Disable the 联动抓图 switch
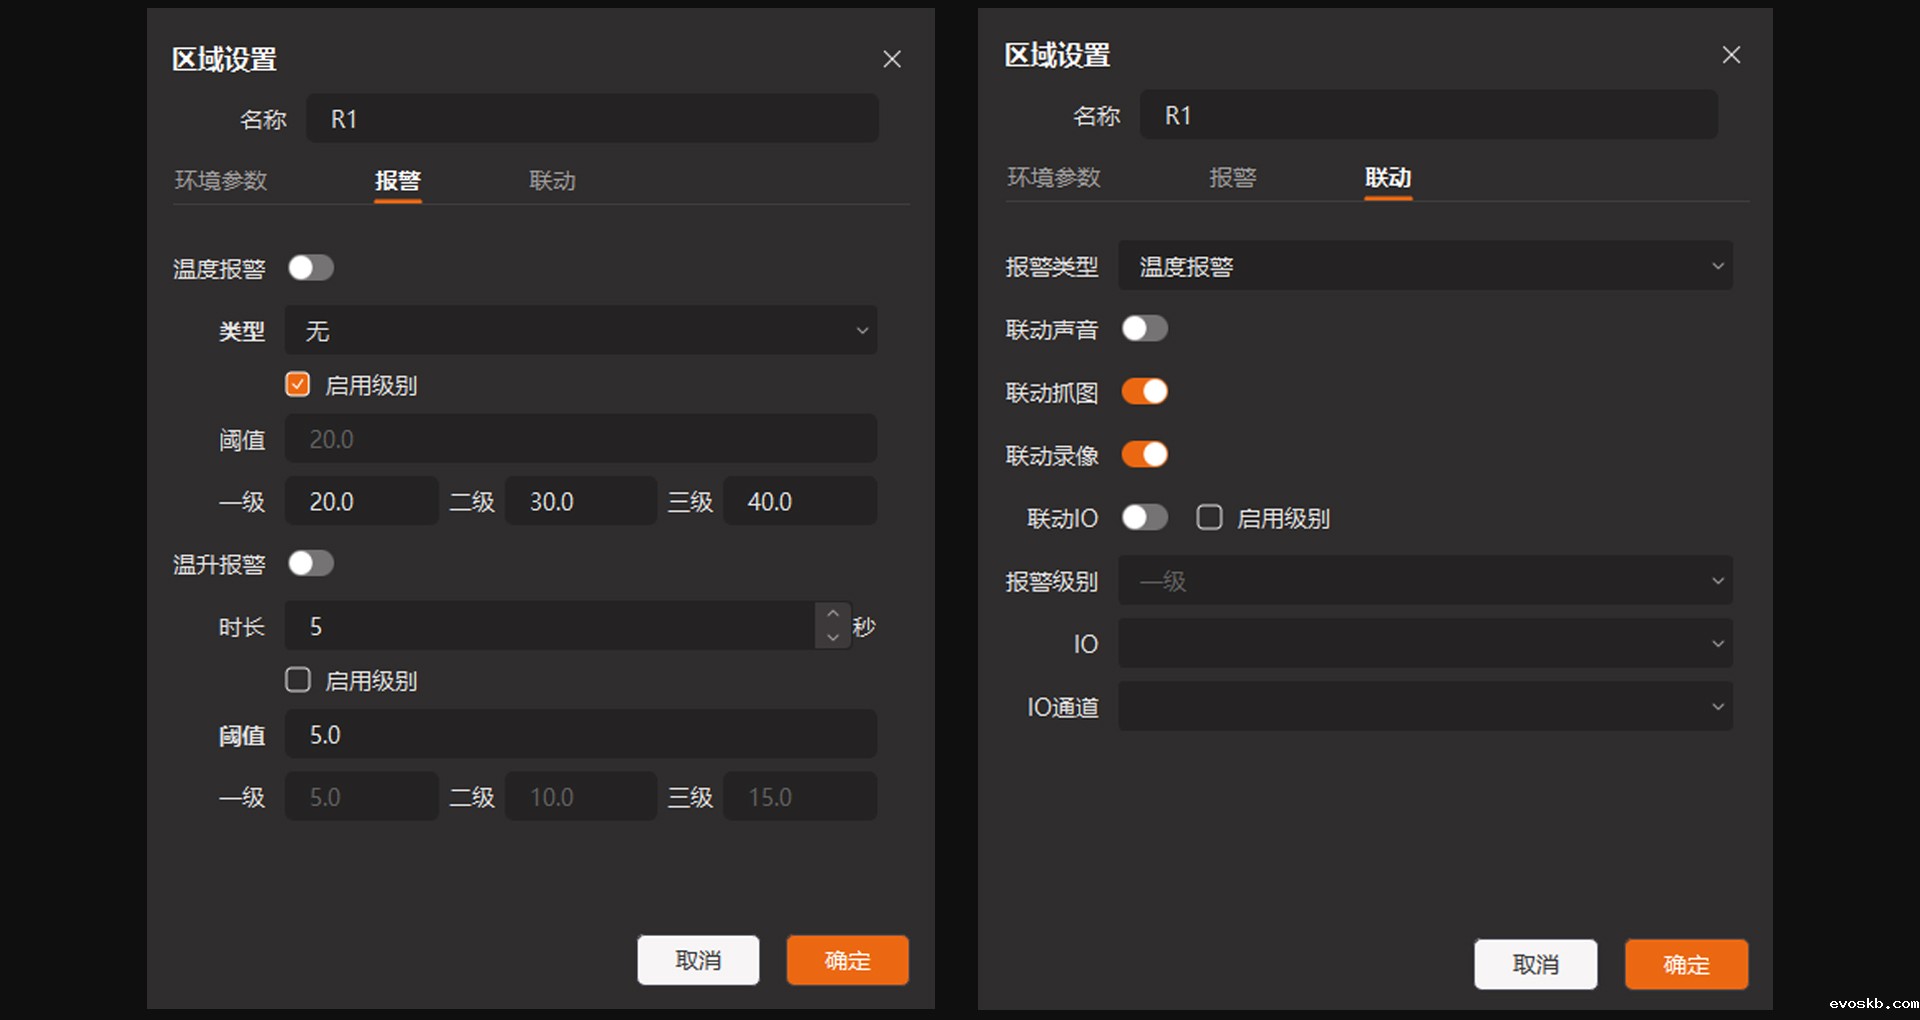 [1144, 392]
